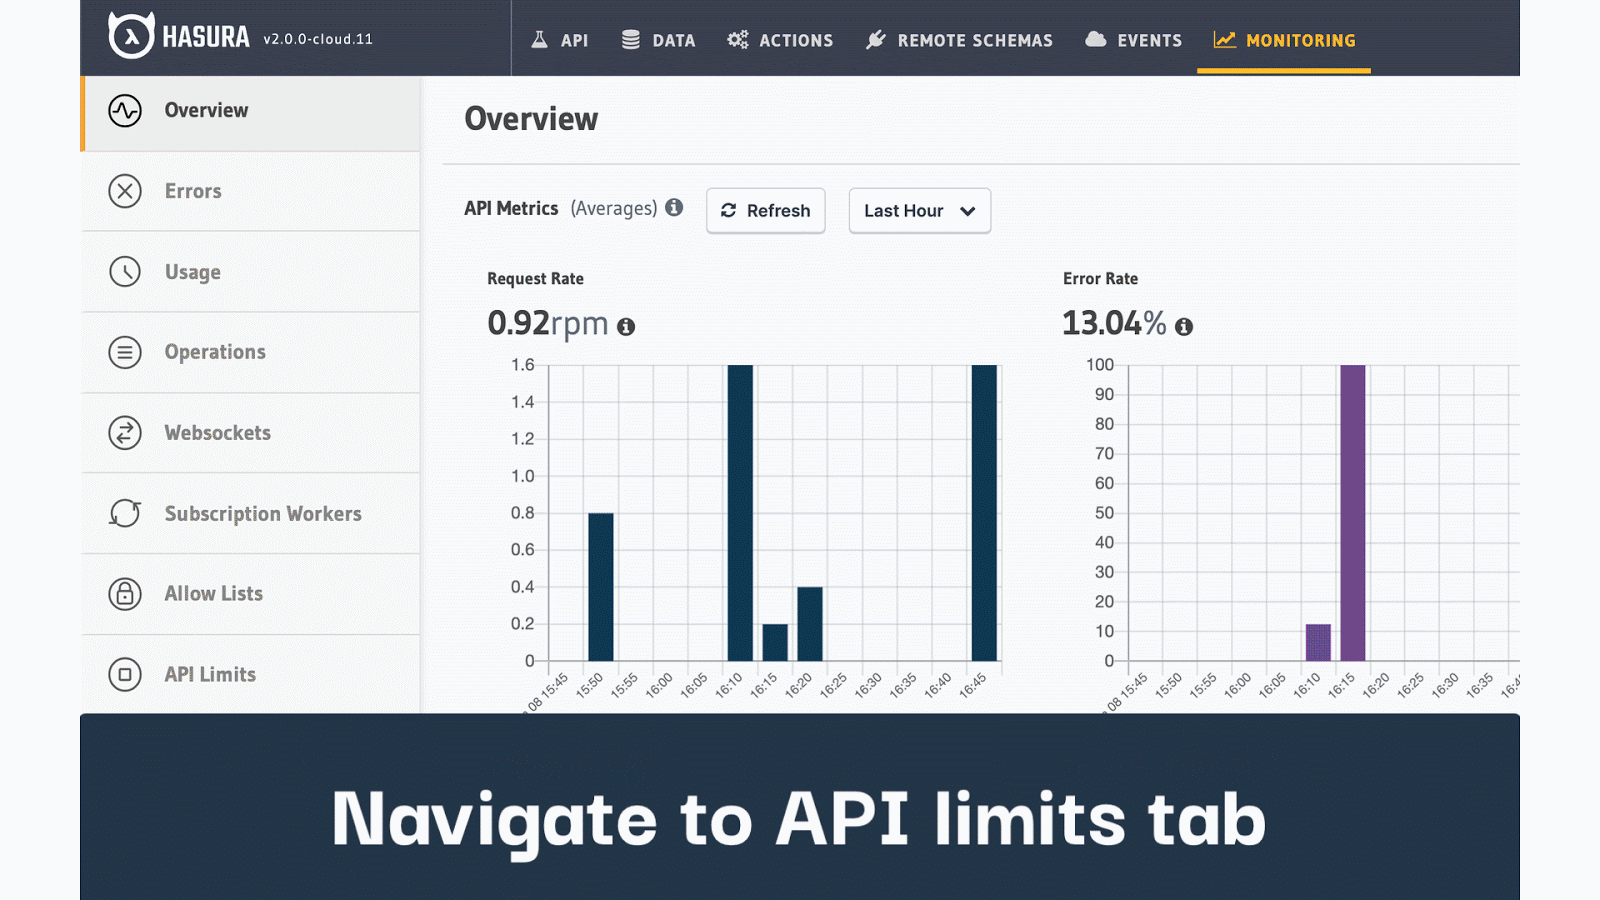
Task: Click info icon next to 0.92rpm
Action: tap(626, 327)
